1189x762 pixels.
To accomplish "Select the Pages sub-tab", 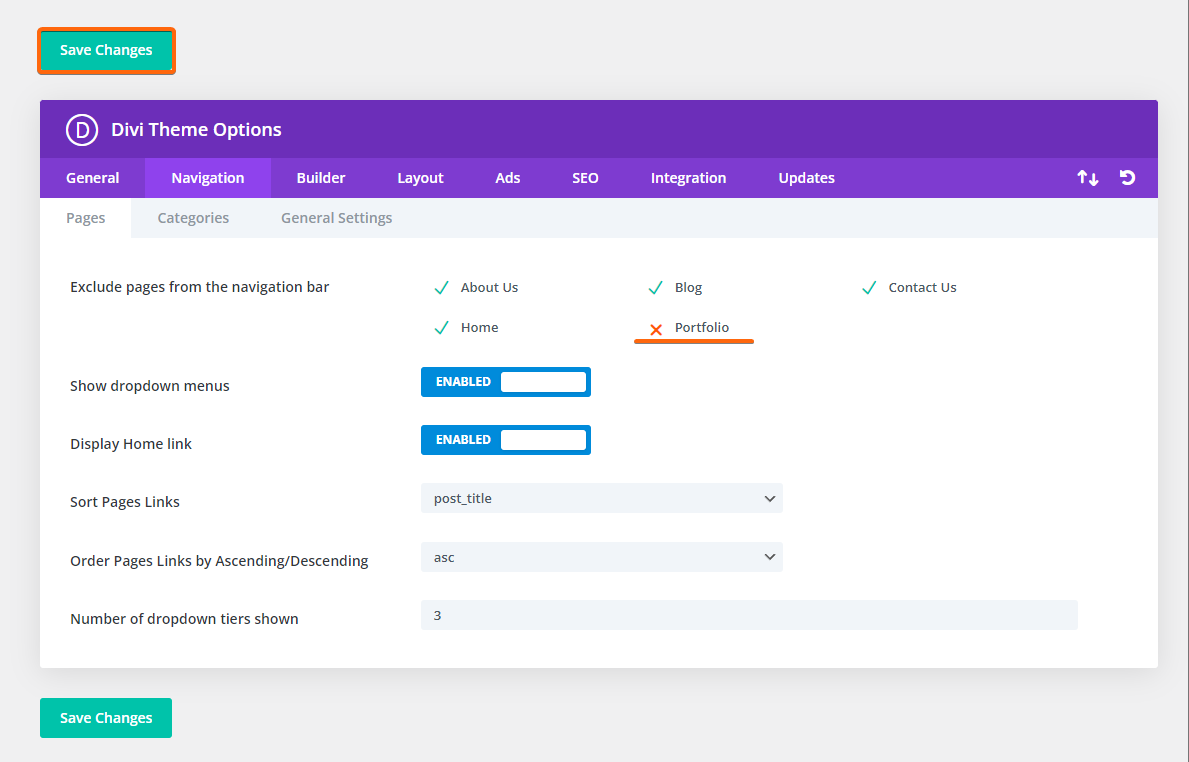I will click(x=86, y=218).
